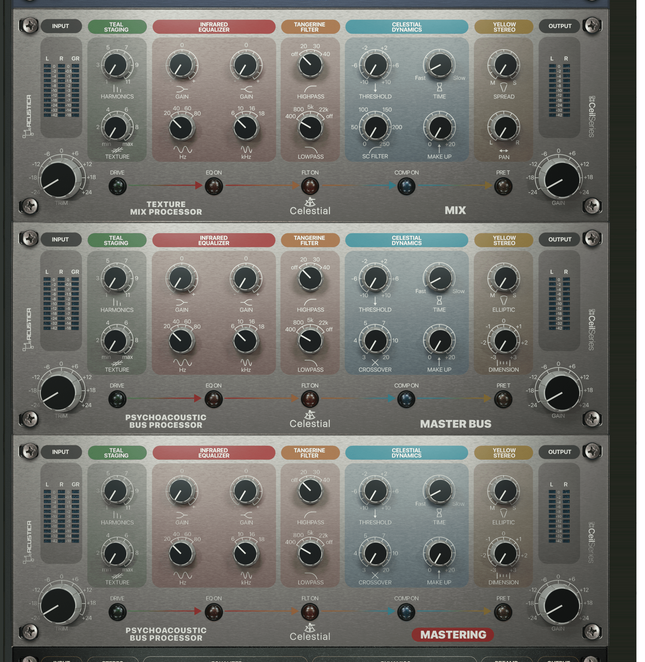Click Celestial logo on MASTERING unit
This screenshot has height=662, width=645.
click(x=310, y=632)
